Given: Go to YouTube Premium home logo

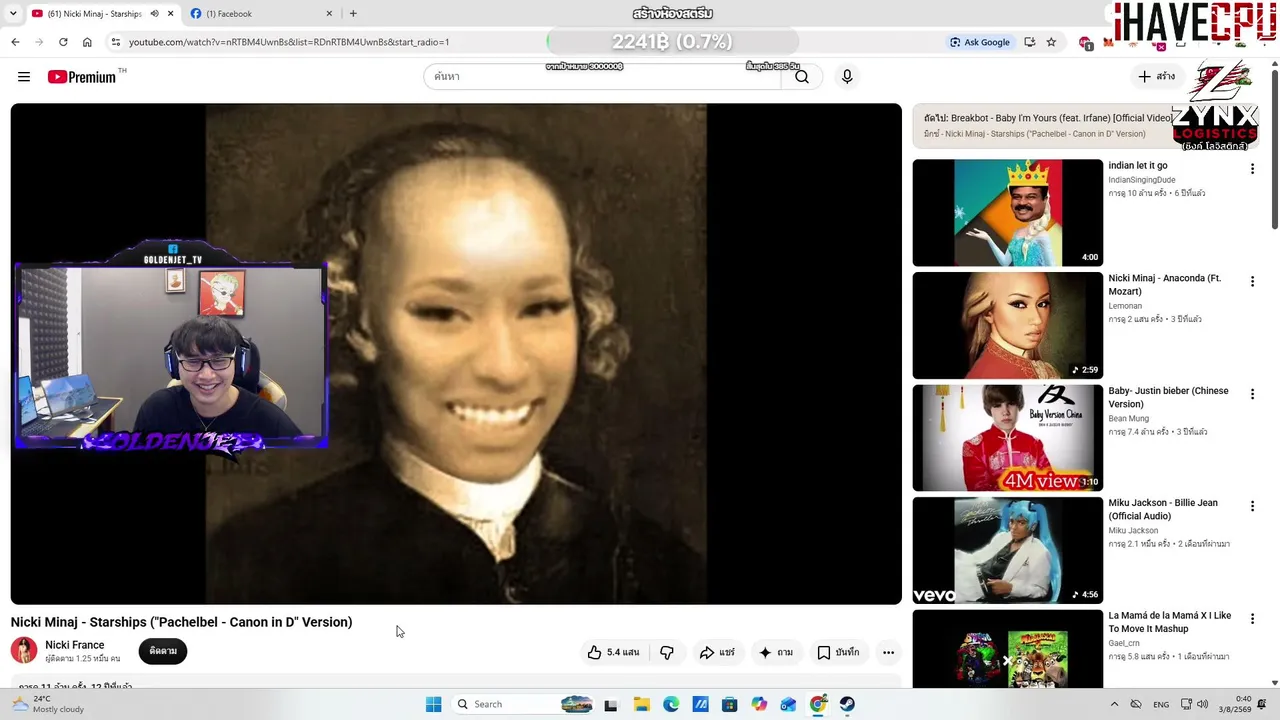Looking at the screenshot, I should pyautogui.click(x=81, y=77).
